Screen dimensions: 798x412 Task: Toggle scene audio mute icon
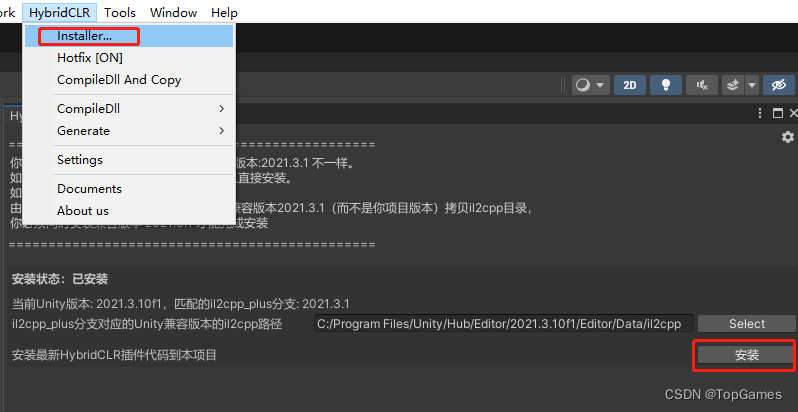(702, 85)
